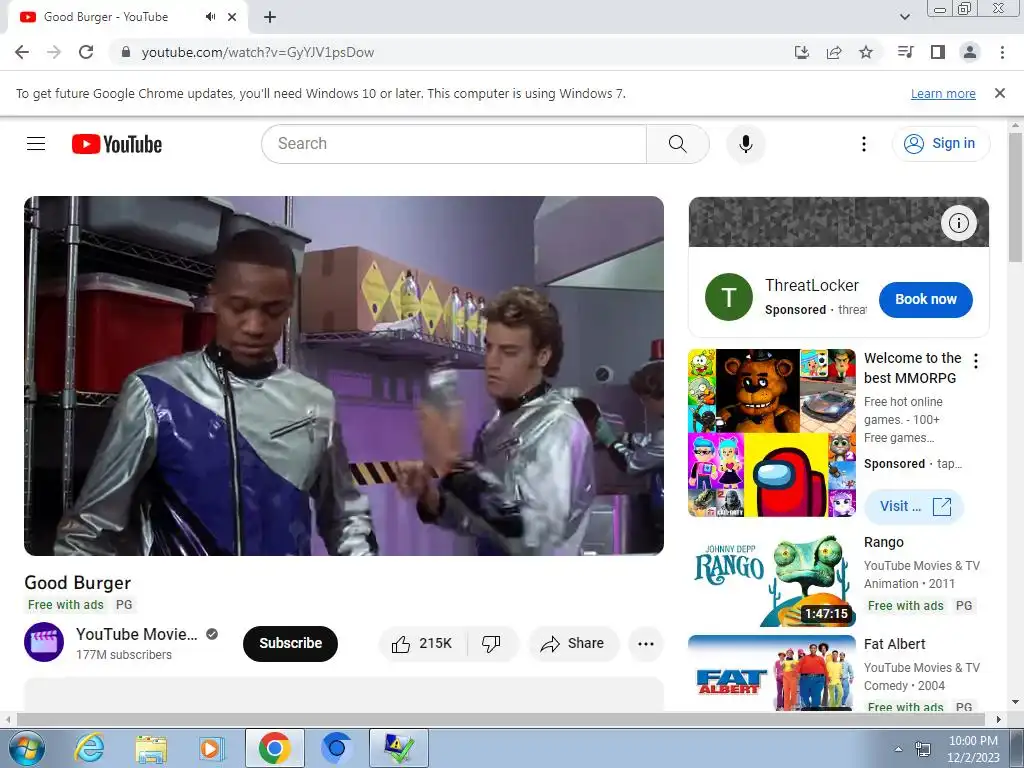
Task: Open MMORPG sponsored games thumbnail
Action: coord(771,433)
